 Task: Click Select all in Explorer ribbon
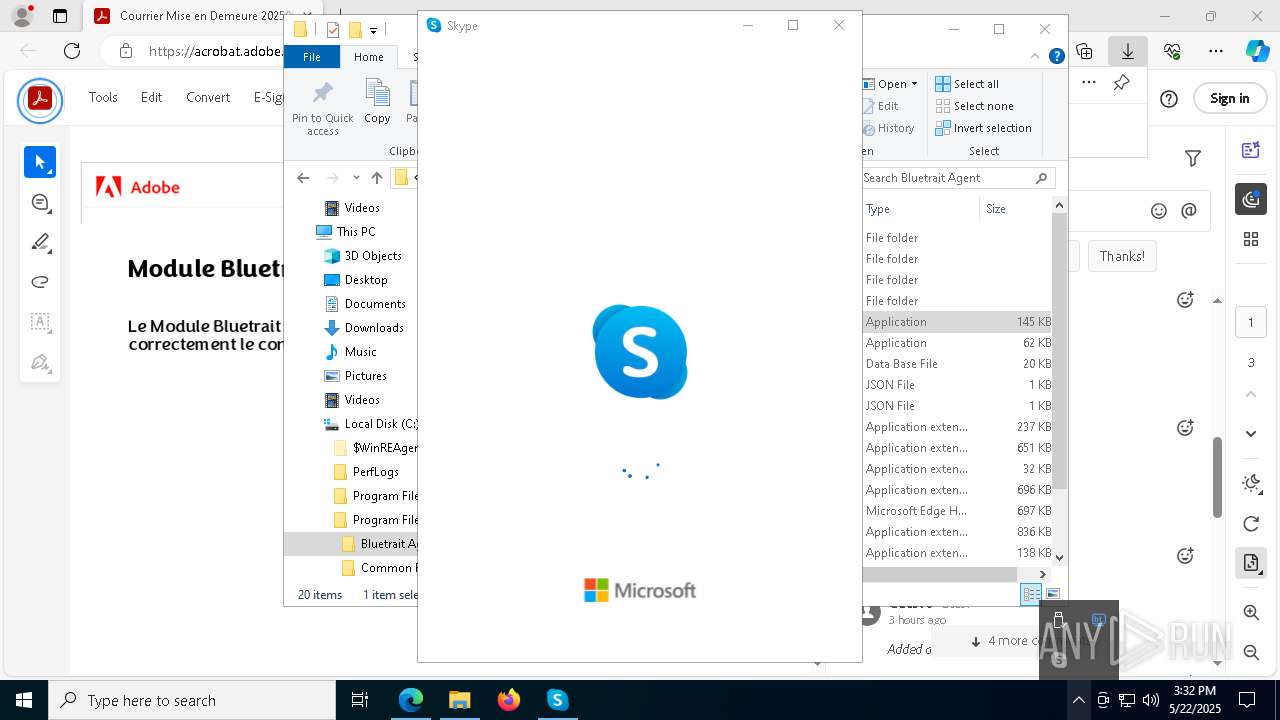[967, 84]
